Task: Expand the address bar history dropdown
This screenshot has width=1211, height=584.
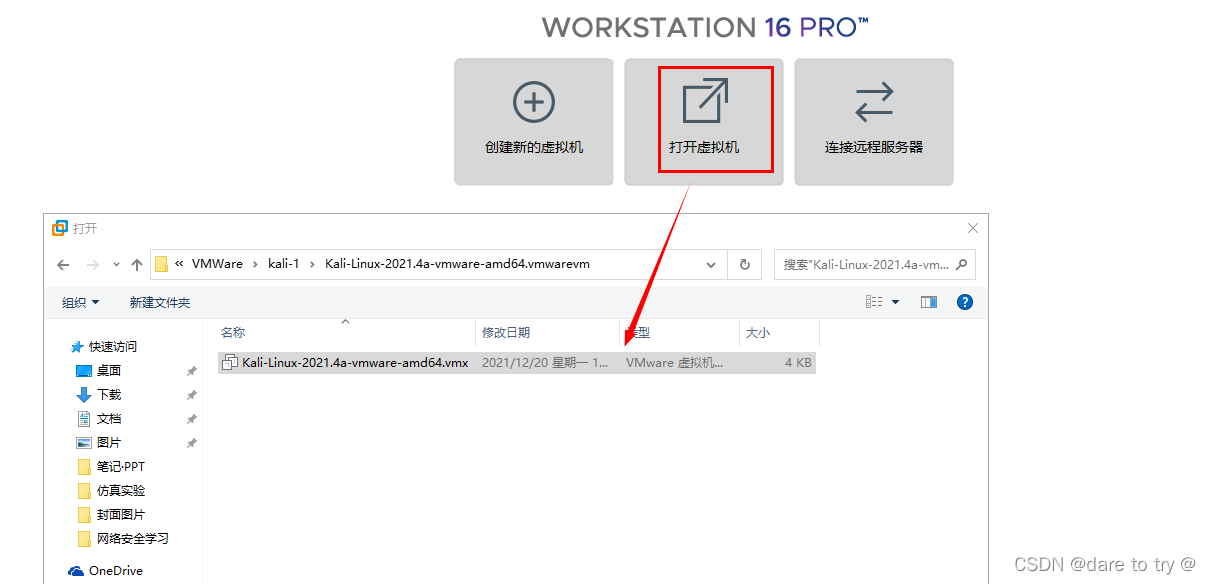Action: click(711, 265)
